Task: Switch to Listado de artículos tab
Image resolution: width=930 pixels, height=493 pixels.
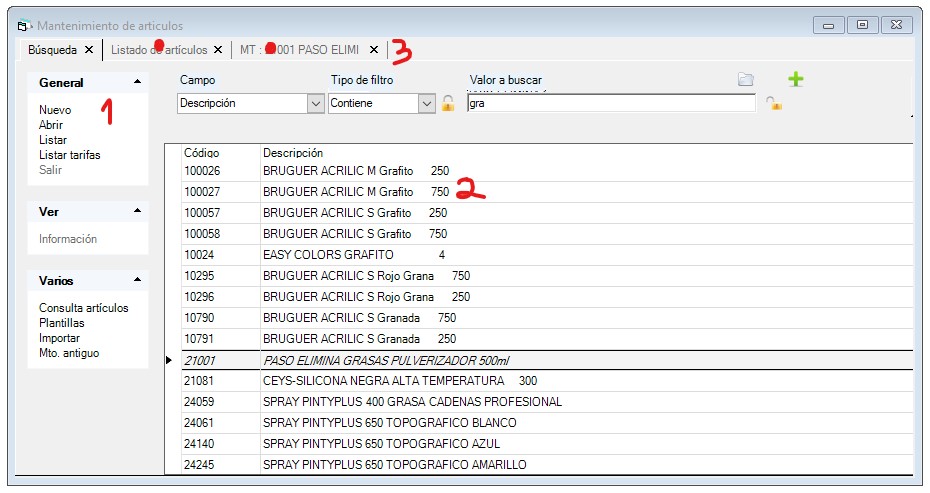Action: 159,50
